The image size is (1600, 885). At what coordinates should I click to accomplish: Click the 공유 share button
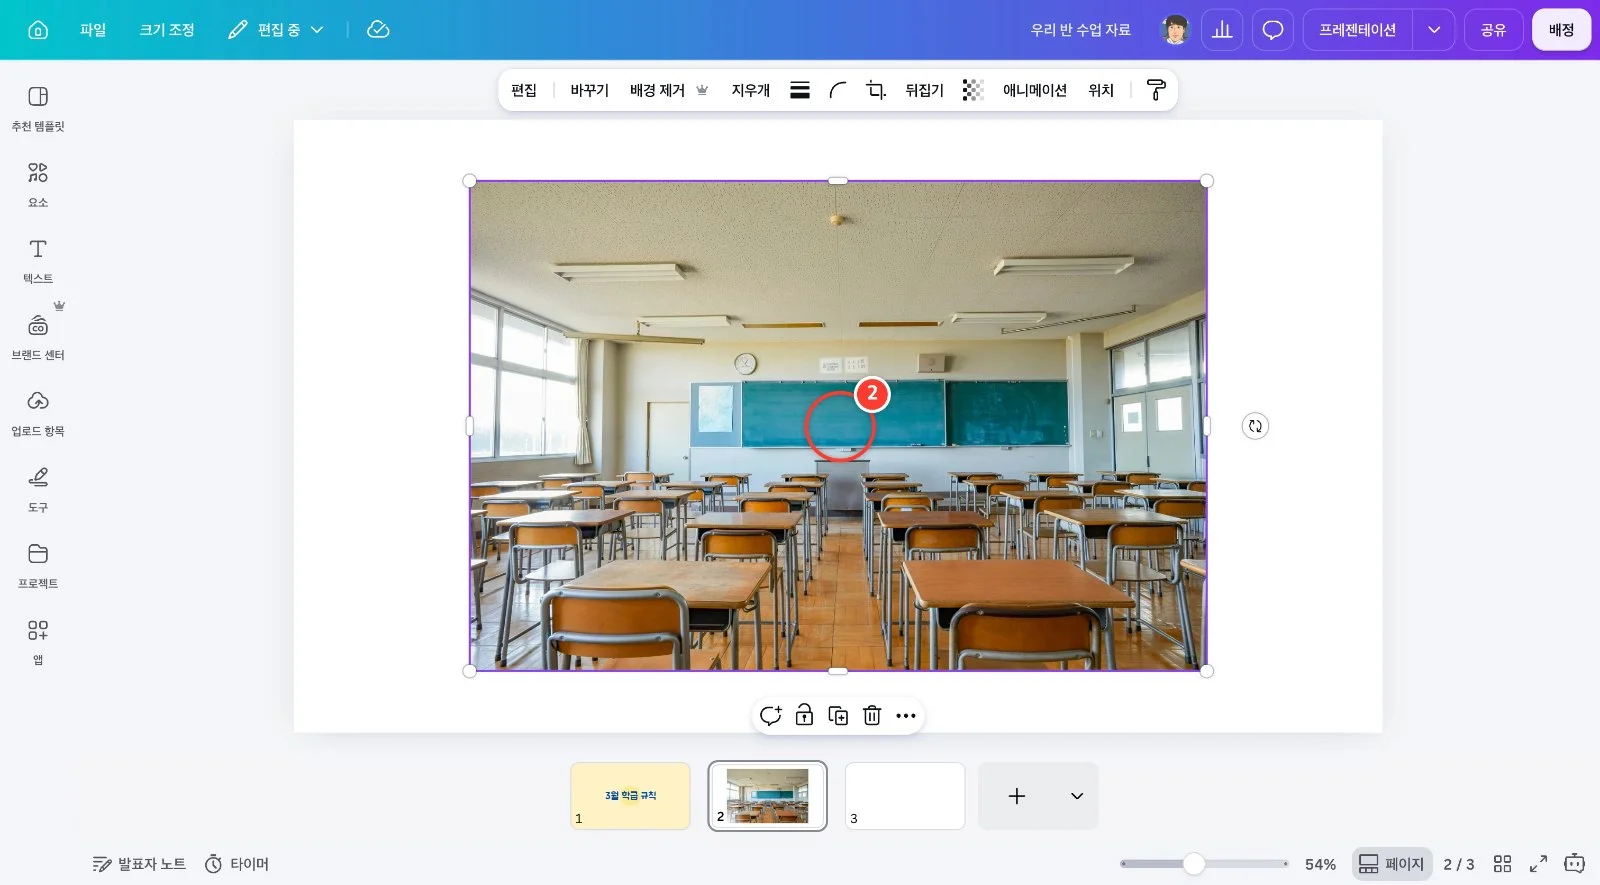click(x=1493, y=30)
